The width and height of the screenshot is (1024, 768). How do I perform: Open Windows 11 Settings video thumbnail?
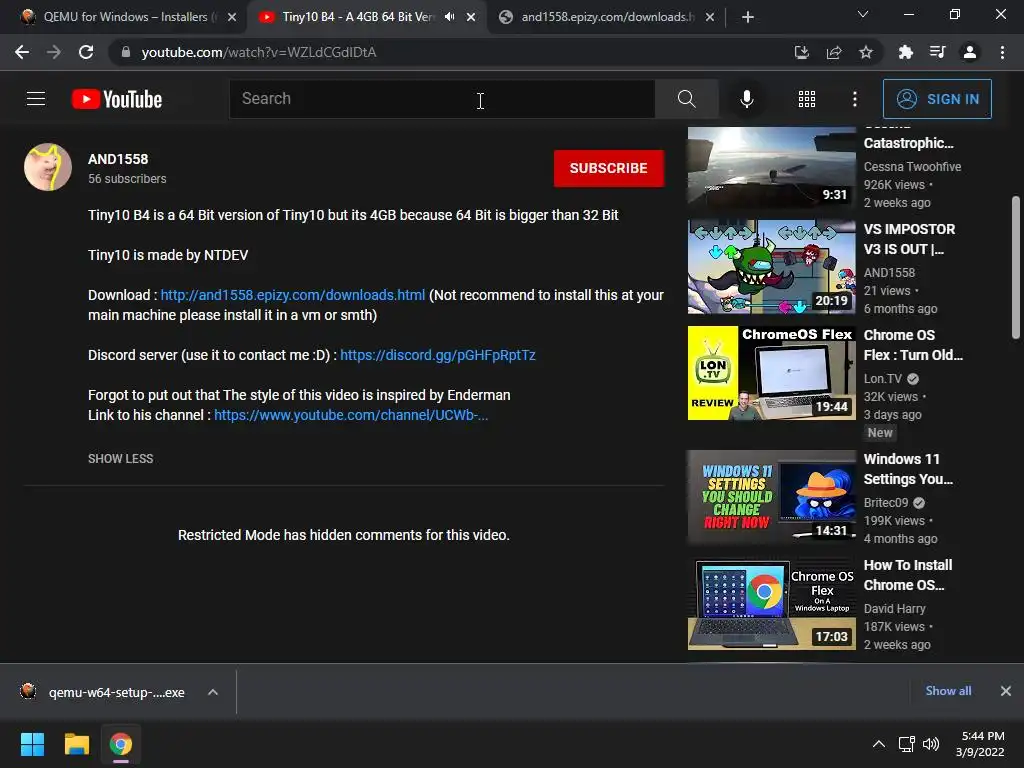(771, 497)
